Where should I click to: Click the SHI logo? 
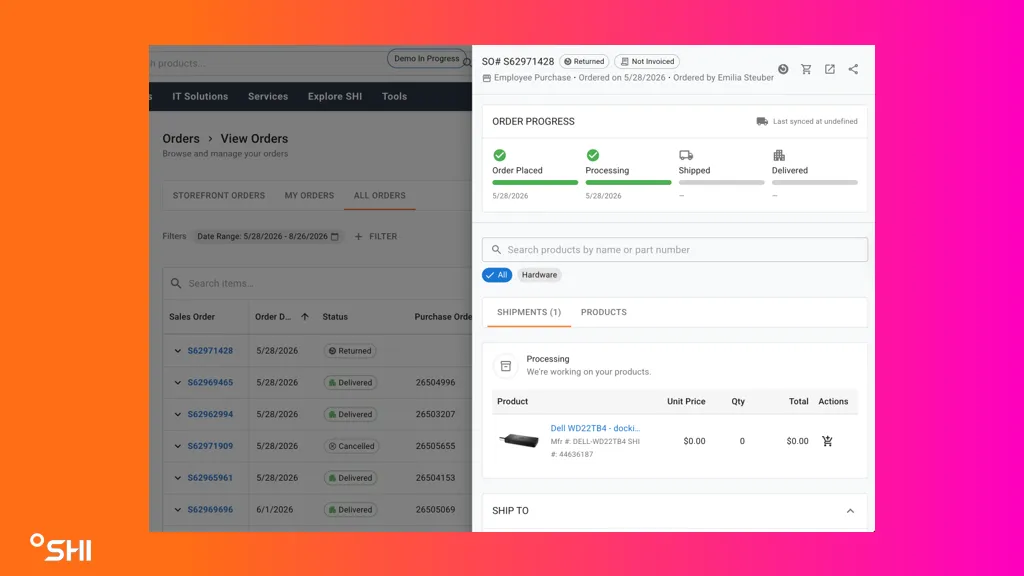click(x=61, y=547)
